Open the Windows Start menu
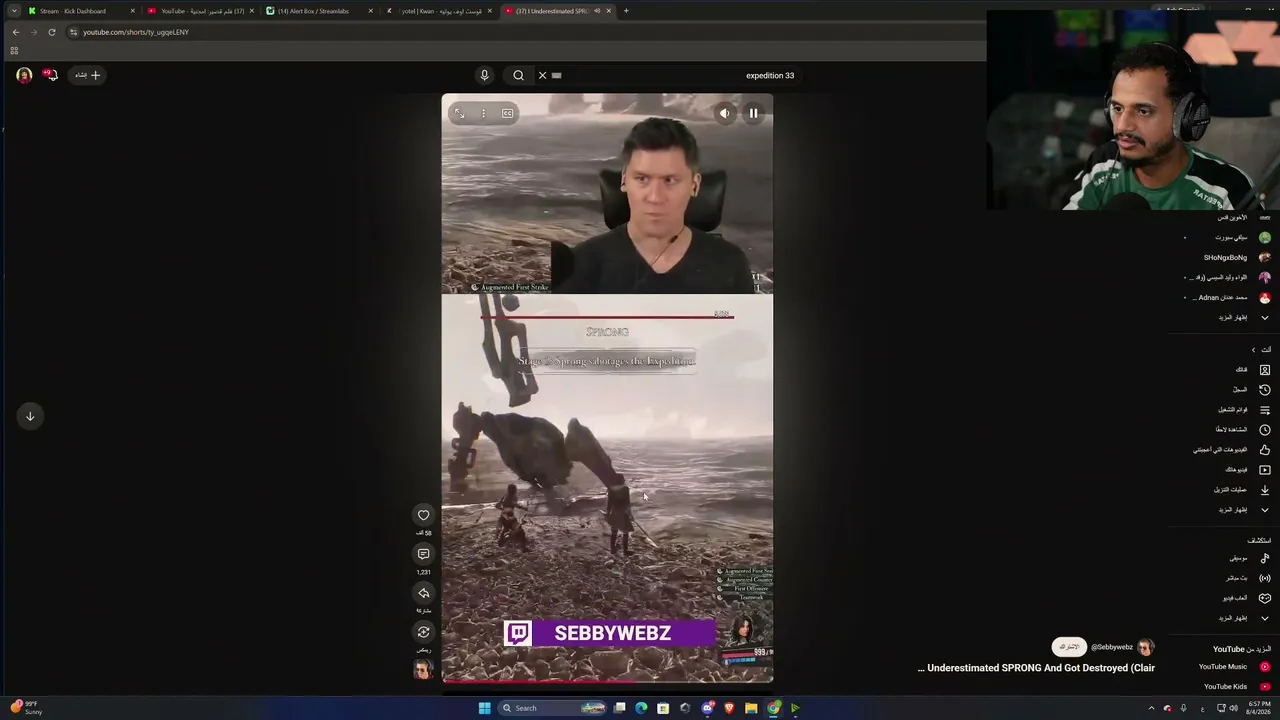The height and width of the screenshot is (720, 1280). pyautogui.click(x=485, y=708)
